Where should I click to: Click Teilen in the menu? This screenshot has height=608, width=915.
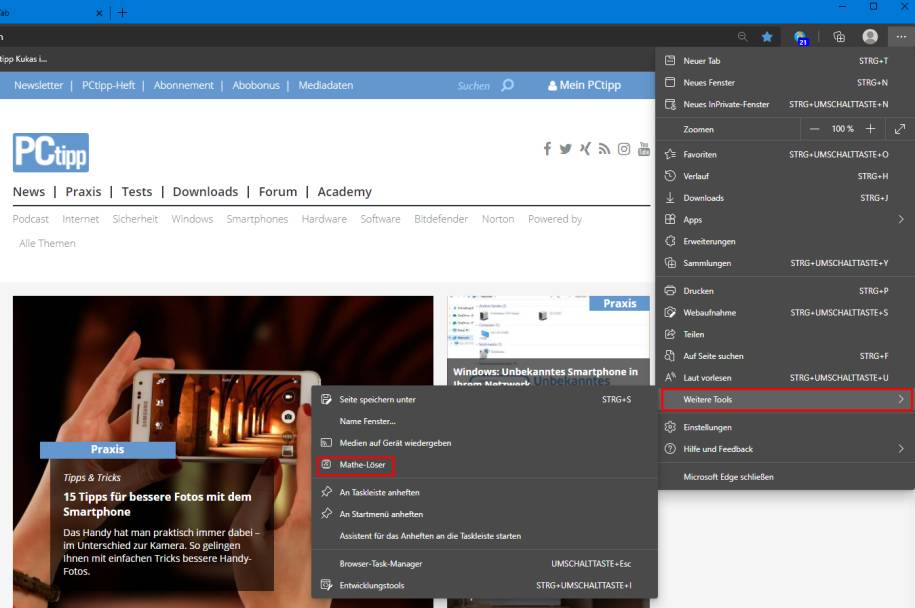tap(785, 334)
